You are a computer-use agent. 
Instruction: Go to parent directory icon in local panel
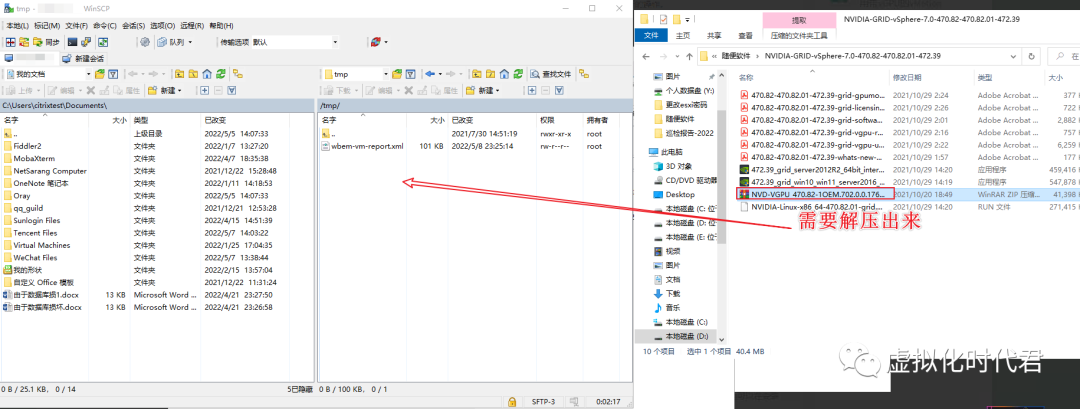[x=179, y=74]
